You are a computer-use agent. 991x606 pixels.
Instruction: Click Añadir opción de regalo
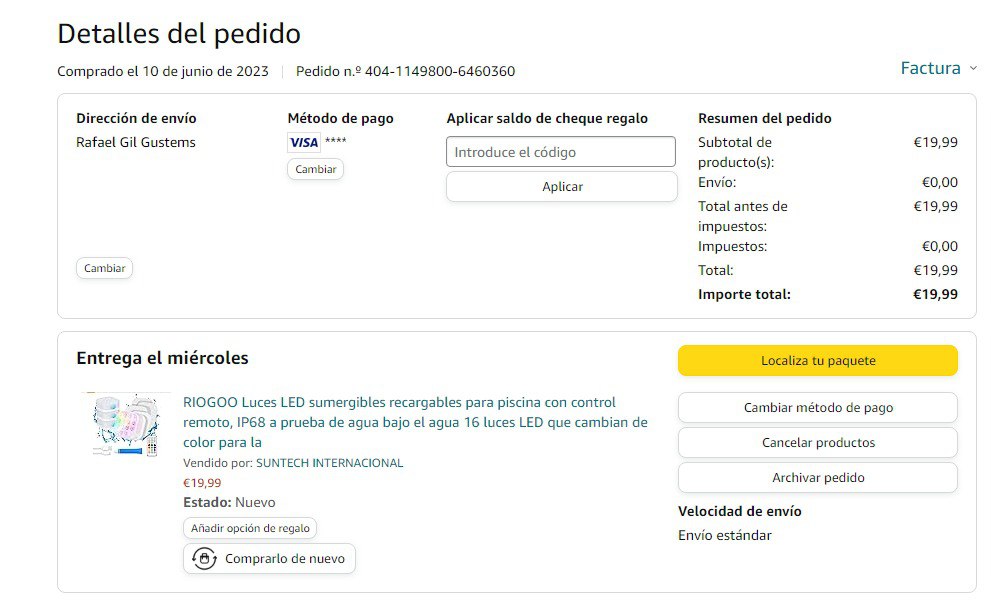pyautogui.click(x=250, y=528)
